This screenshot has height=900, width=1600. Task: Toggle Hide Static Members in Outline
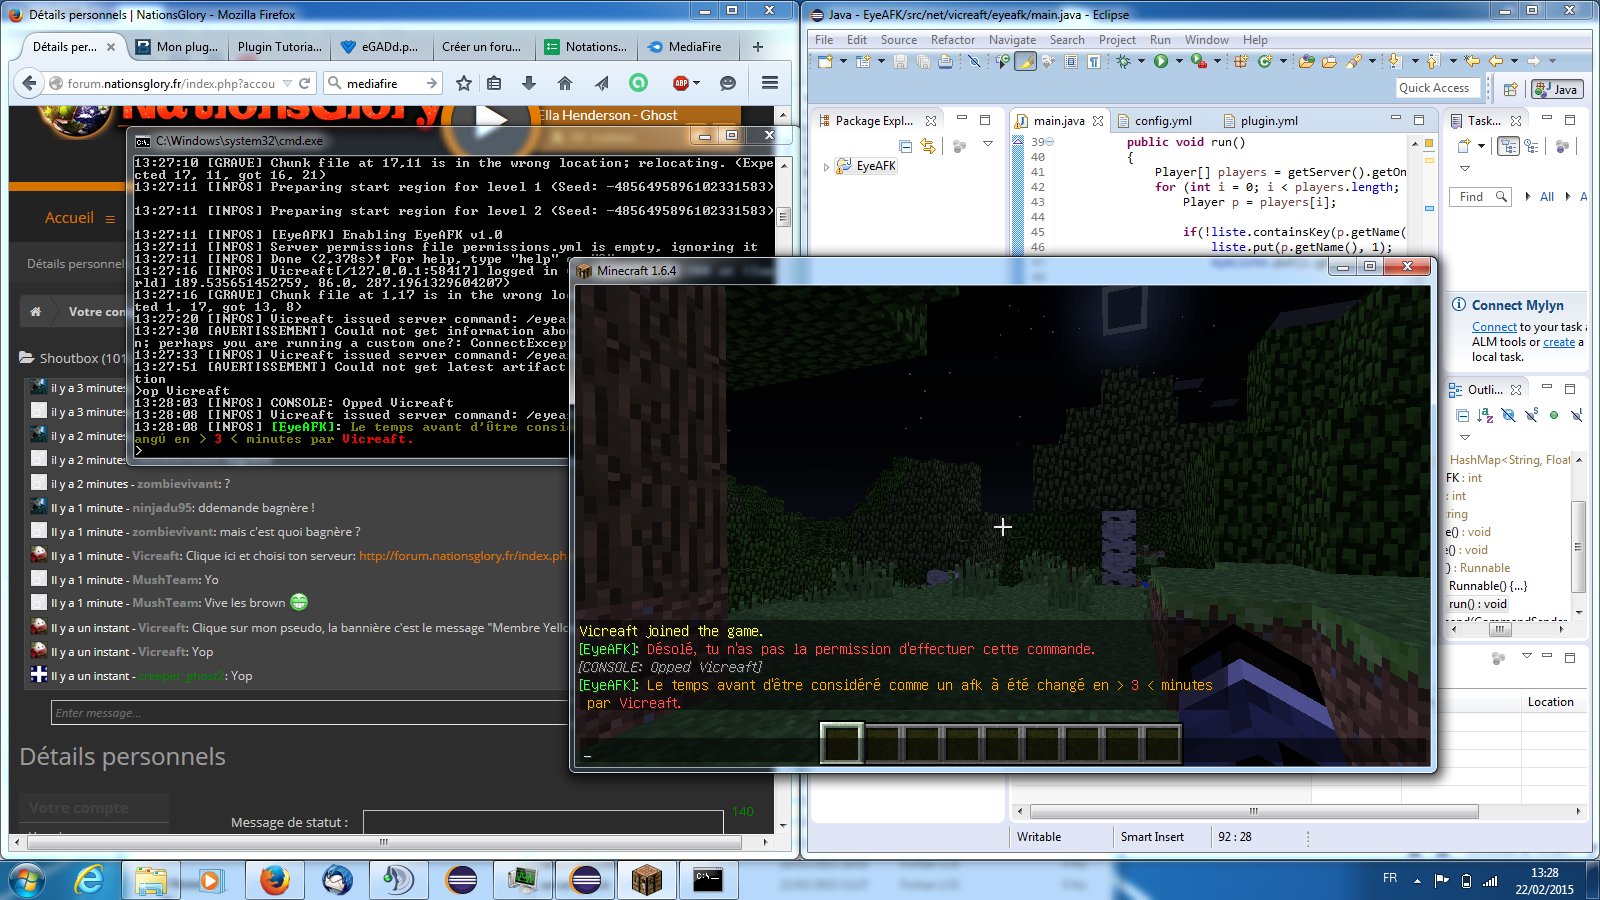(1531, 414)
